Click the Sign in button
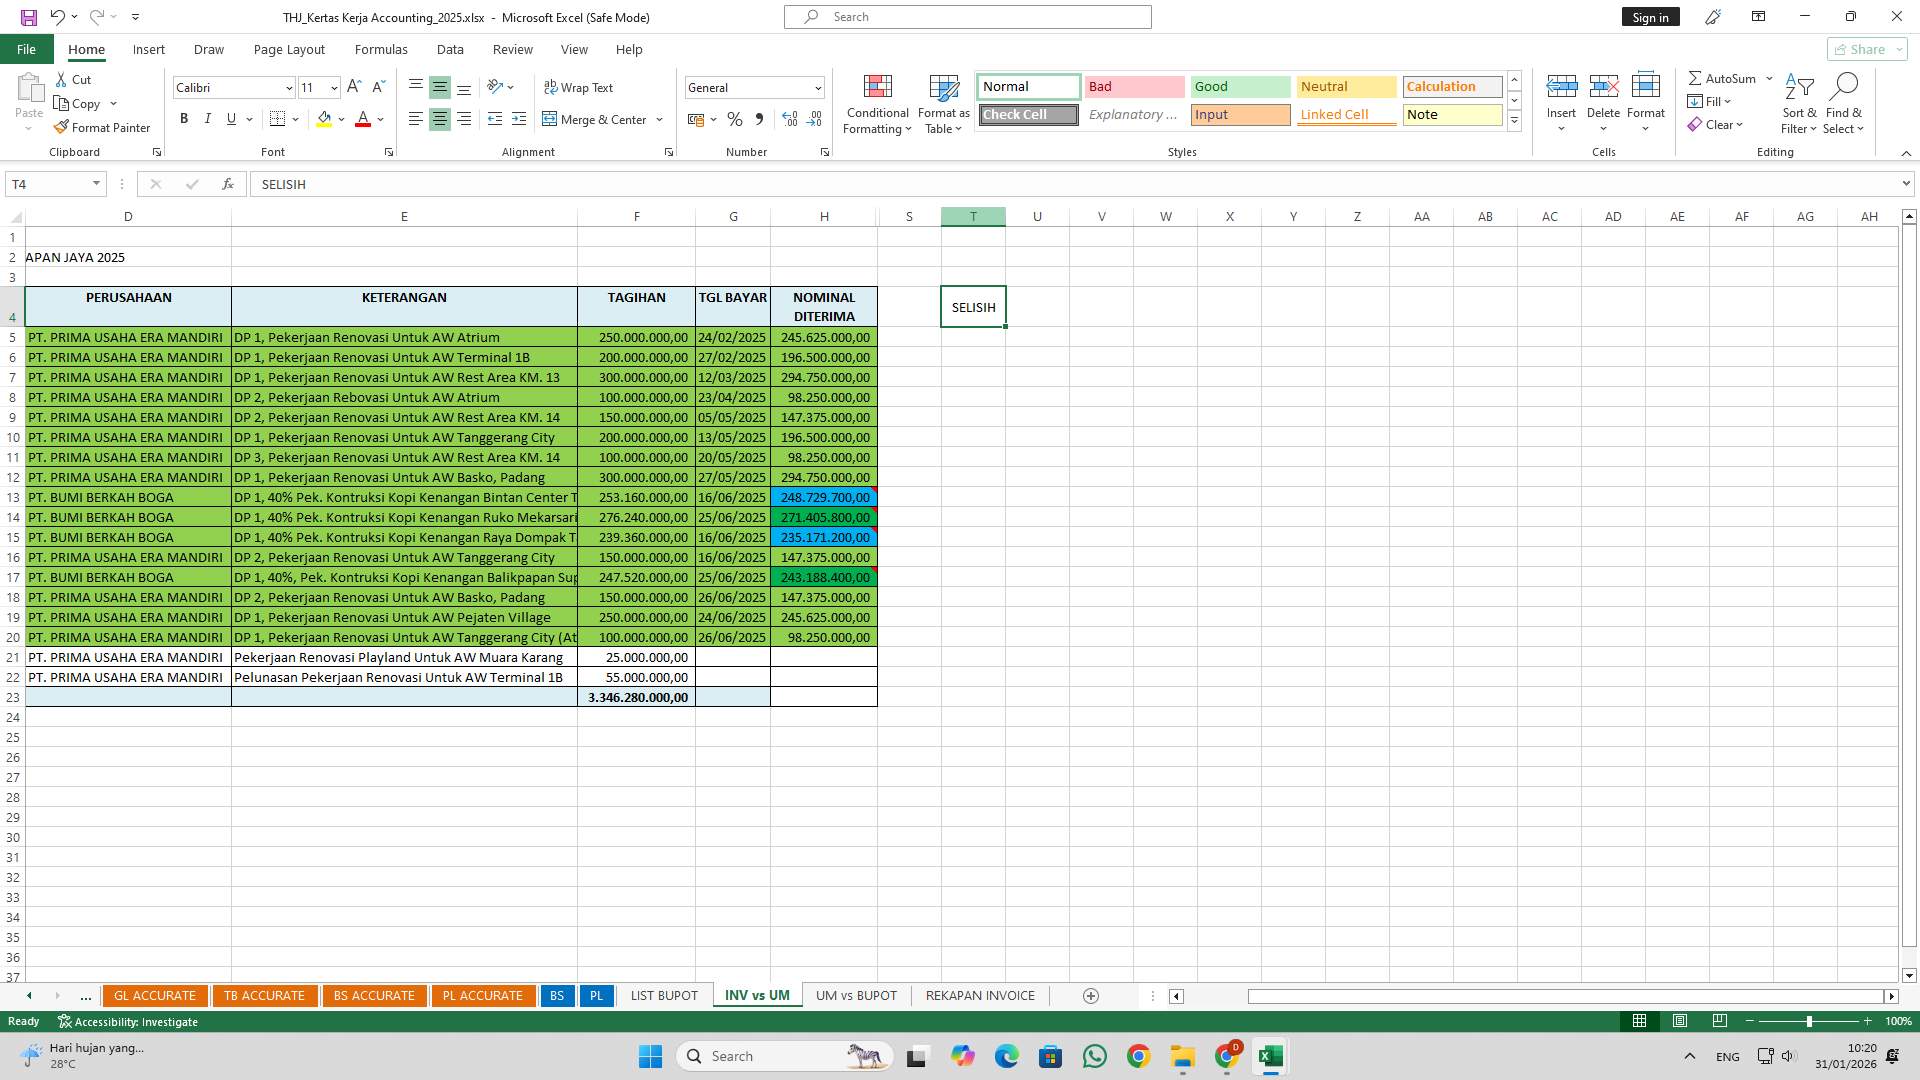This screenshot has width=1920, height=1080. pos(1650,17)
